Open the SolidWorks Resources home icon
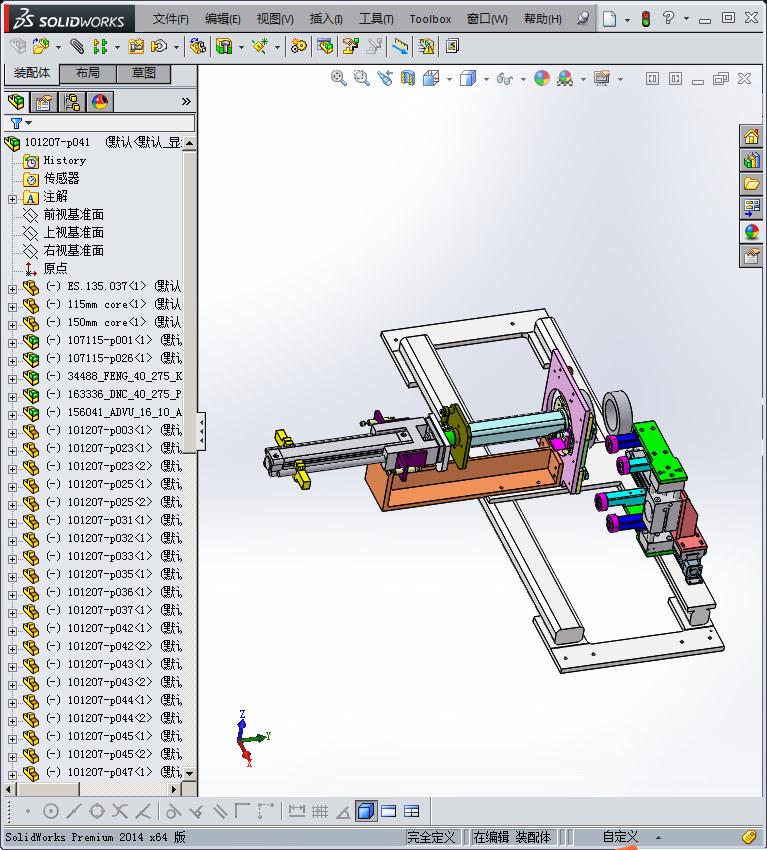This screenshot has width=767, height=850. [751, 137]
